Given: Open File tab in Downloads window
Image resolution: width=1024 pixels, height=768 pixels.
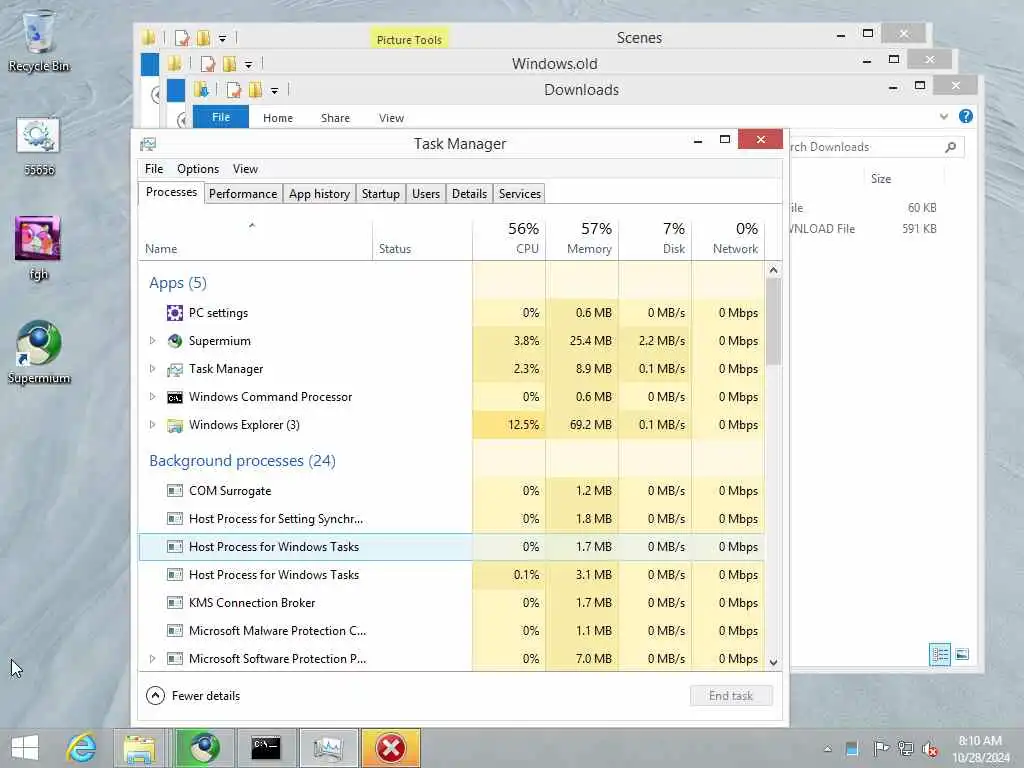Looking at the screenshot, I should [221, 117].
